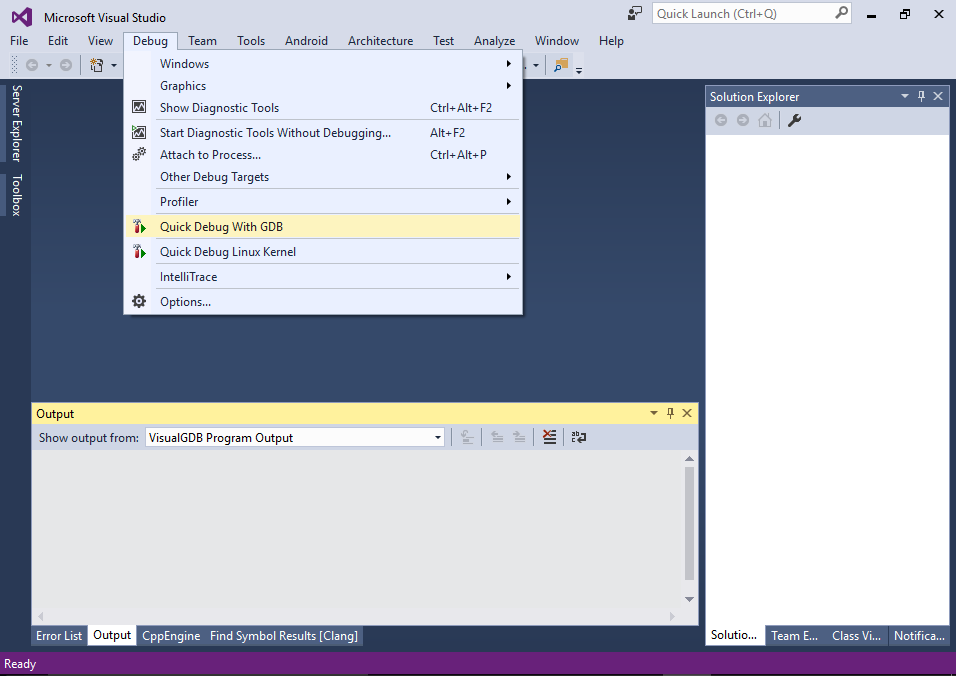Go to Previous Message in Output toolbar
Image resolution: width=956 pixels, height=676 pixels.
(x=497, y=437)
